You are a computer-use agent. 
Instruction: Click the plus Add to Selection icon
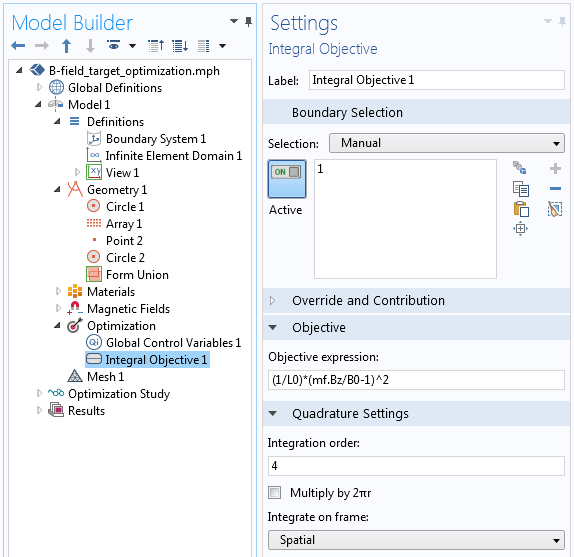[x=555, y=168]
